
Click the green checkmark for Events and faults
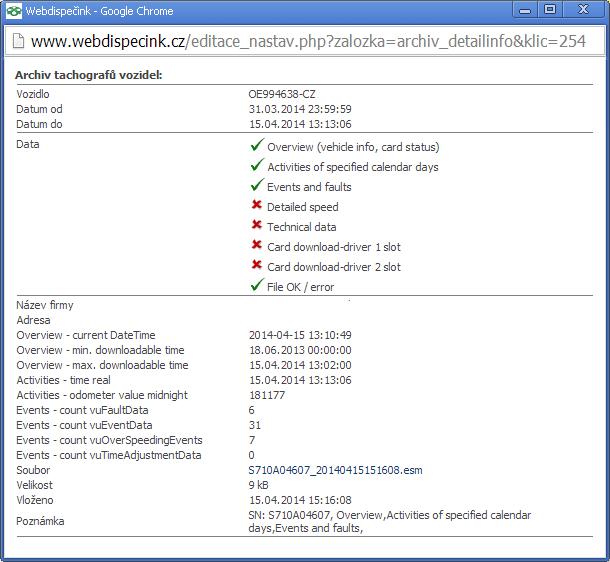pyautogui.click(x=257, y=186)
